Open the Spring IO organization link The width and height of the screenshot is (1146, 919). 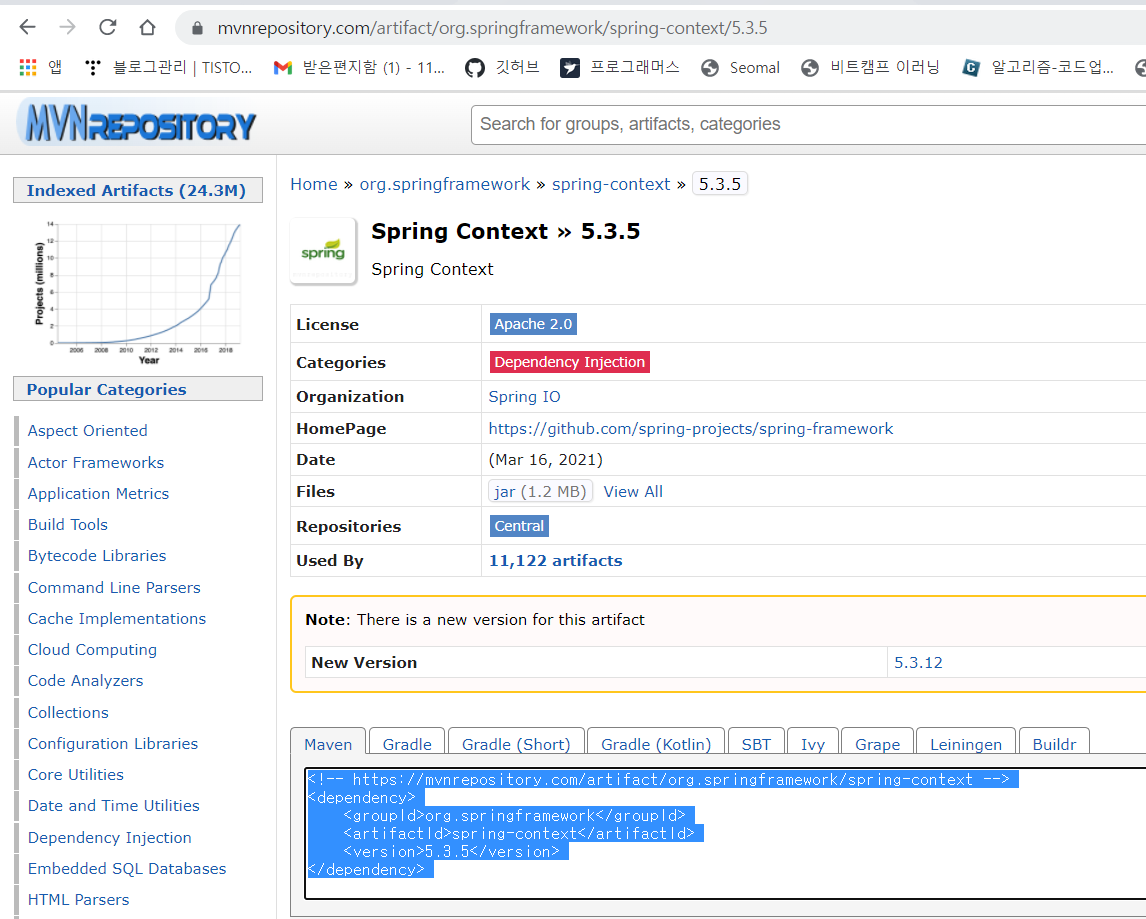[524, 396]
